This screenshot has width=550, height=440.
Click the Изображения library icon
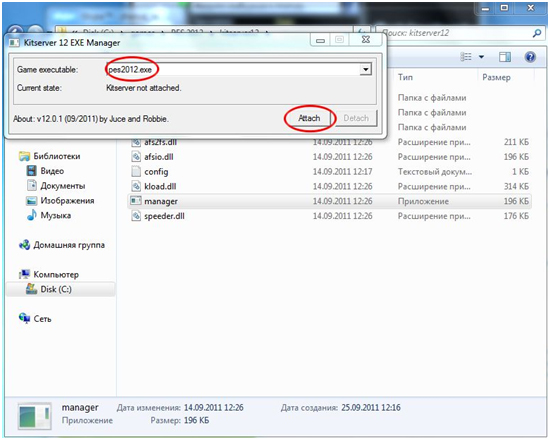pyautogui.click(x=32, y=201)
